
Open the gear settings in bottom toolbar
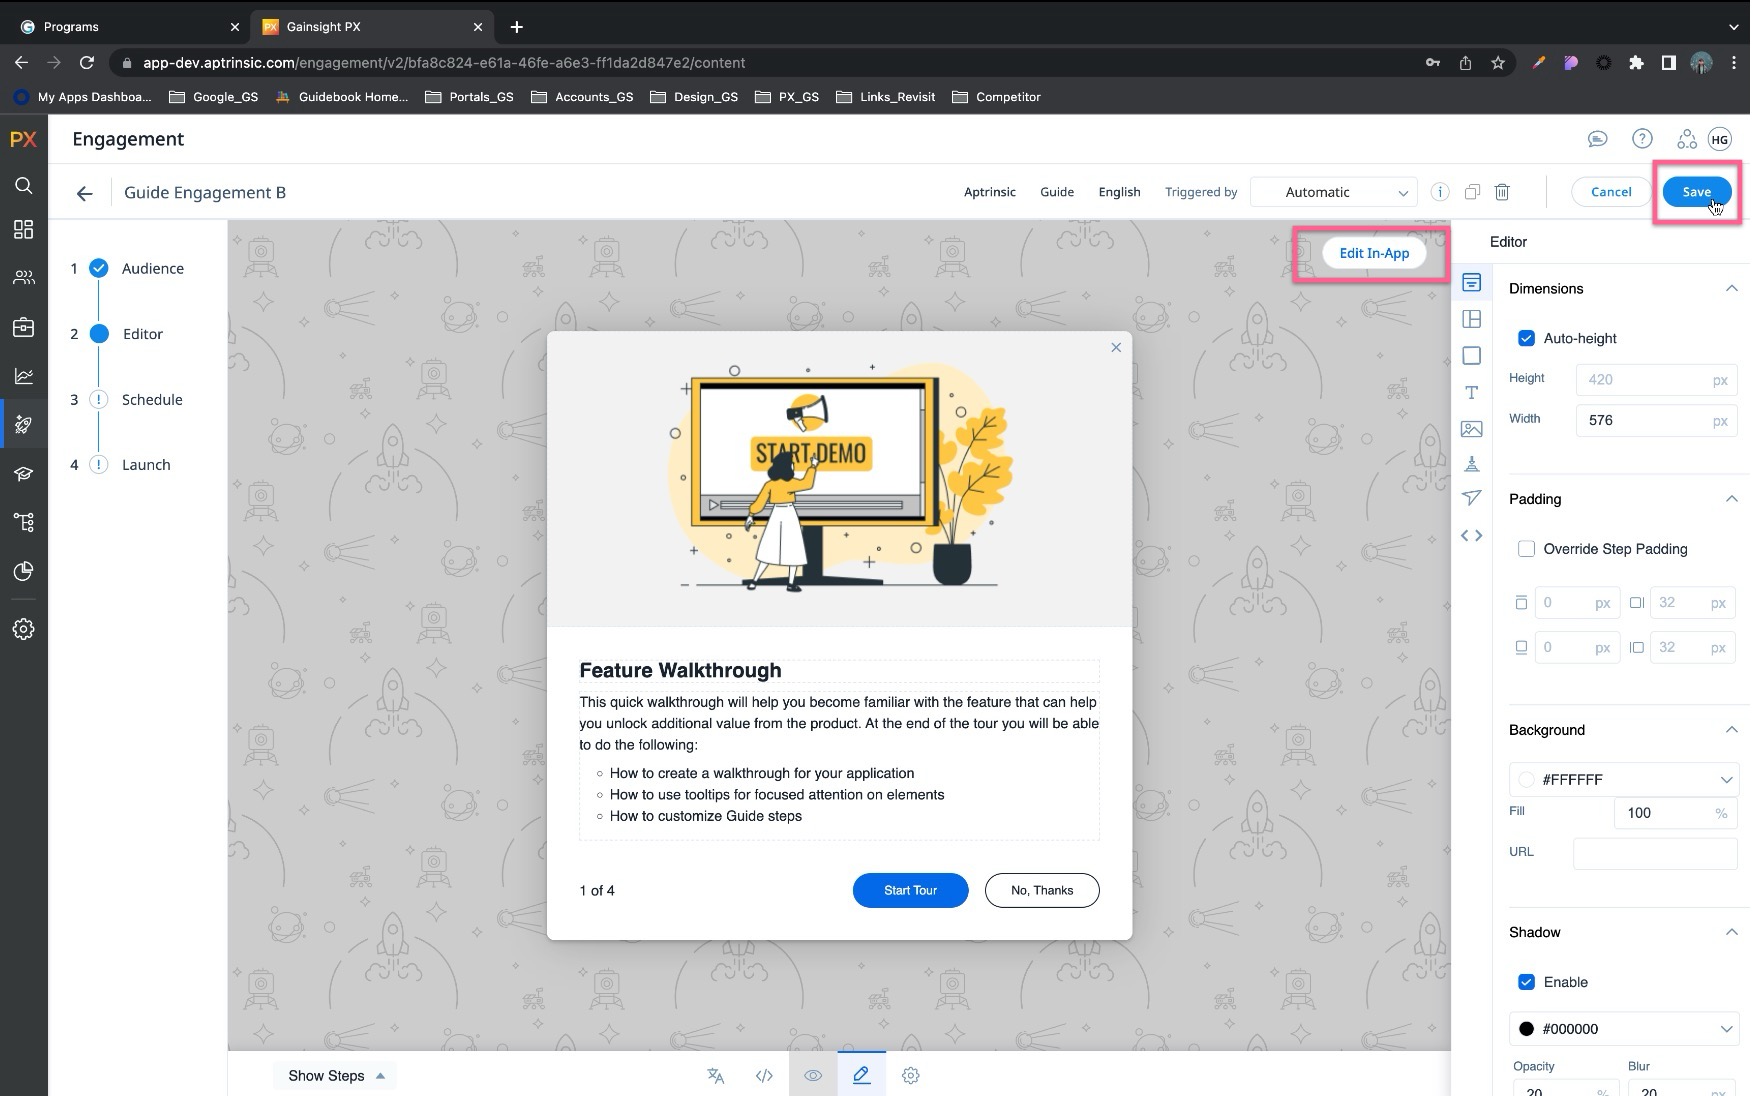pos(910,1075)
